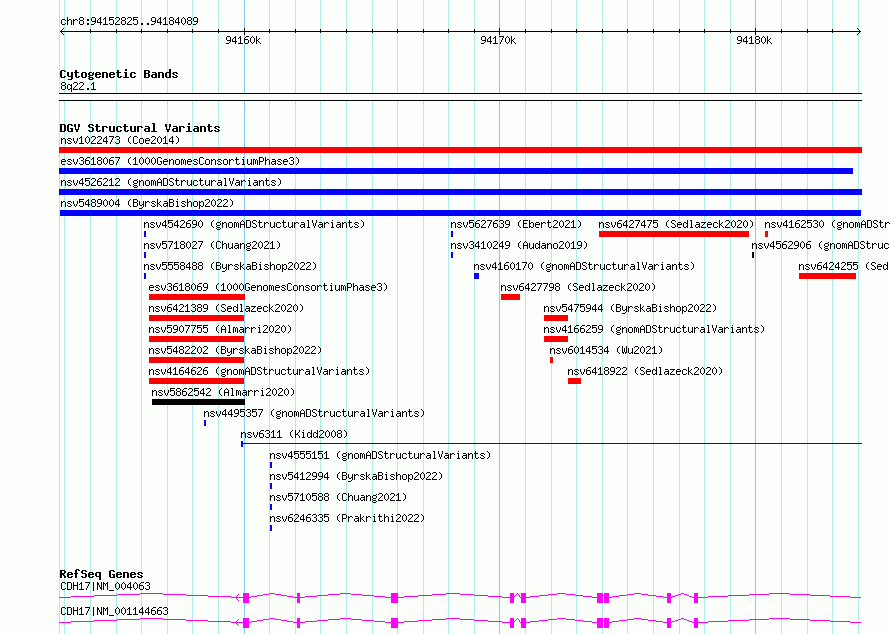Select the esv3618067 1000Genomes label

180,161
